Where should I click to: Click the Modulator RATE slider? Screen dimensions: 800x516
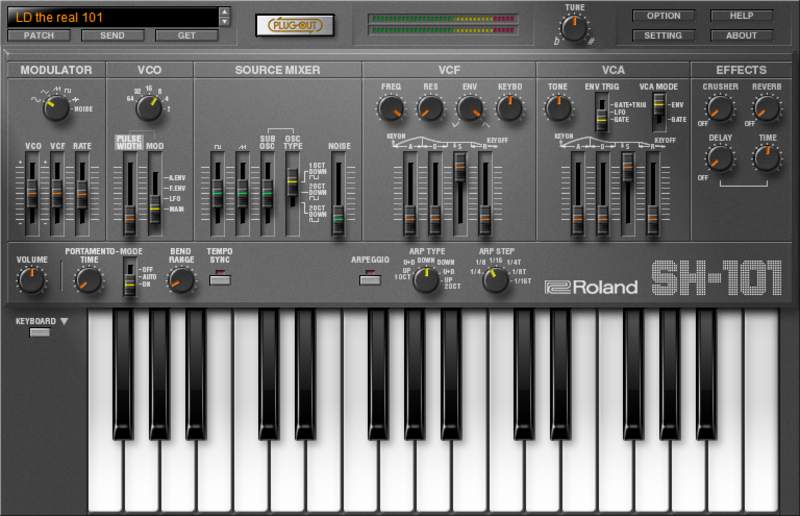pyautogui.click(x=82, y=194)
